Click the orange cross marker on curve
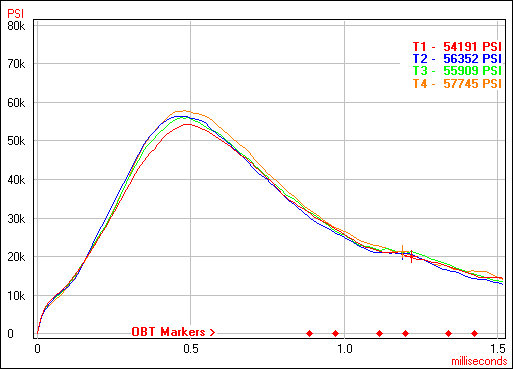 (x=403, y=252)
